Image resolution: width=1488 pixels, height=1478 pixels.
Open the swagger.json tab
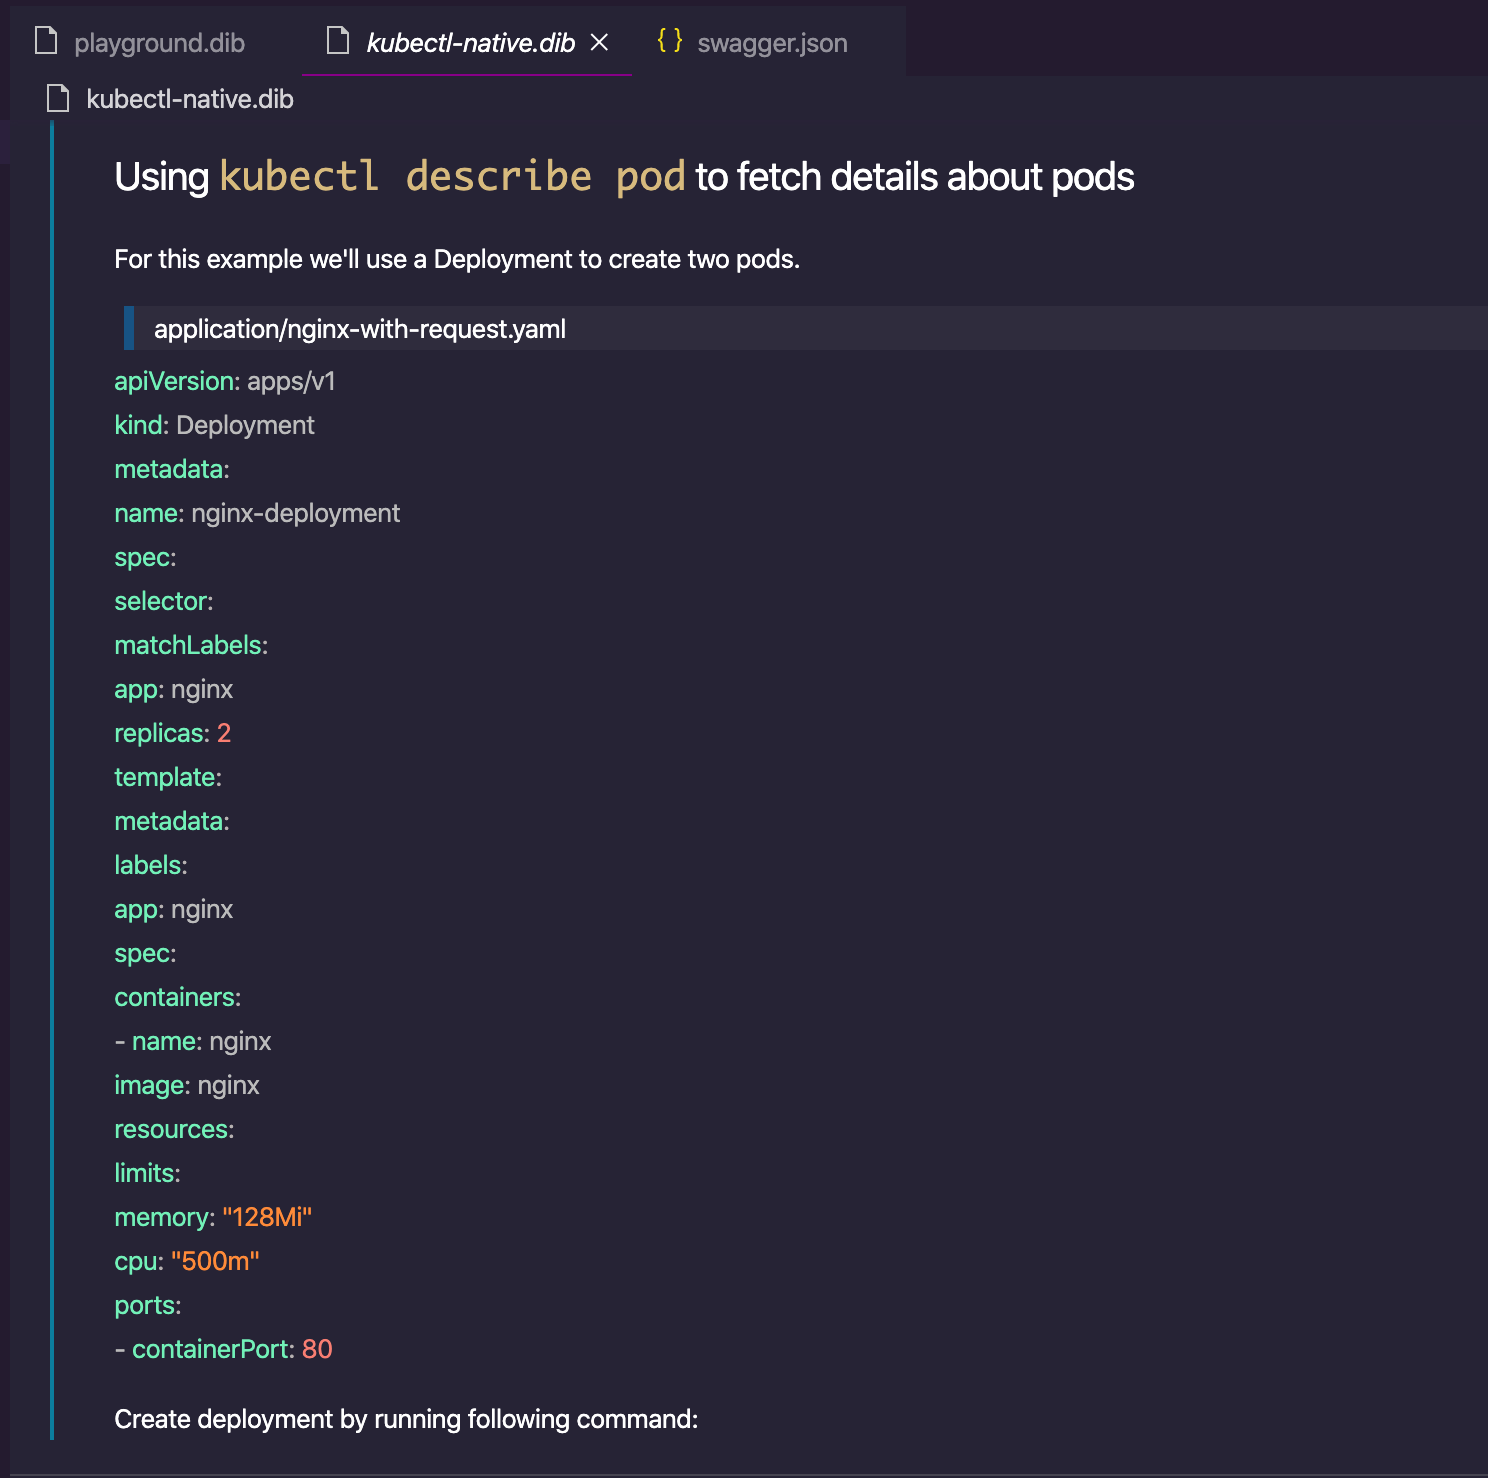[773, 42]
